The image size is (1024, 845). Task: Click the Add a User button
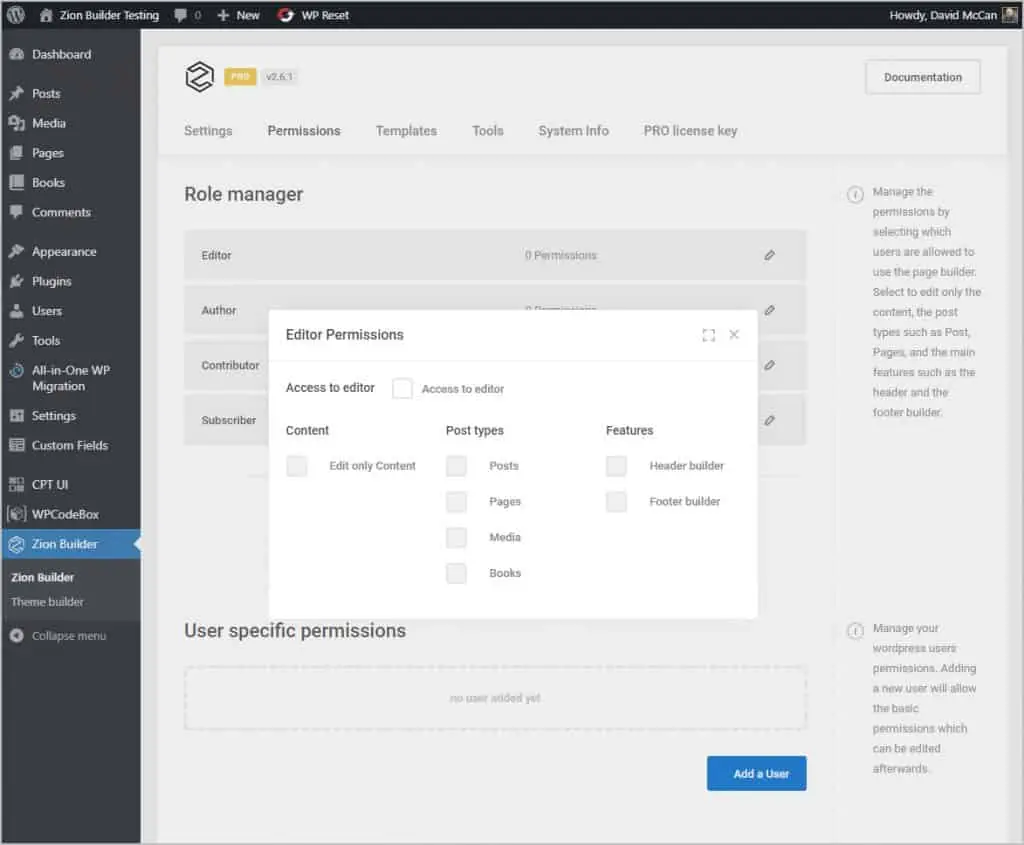[756, 773]
